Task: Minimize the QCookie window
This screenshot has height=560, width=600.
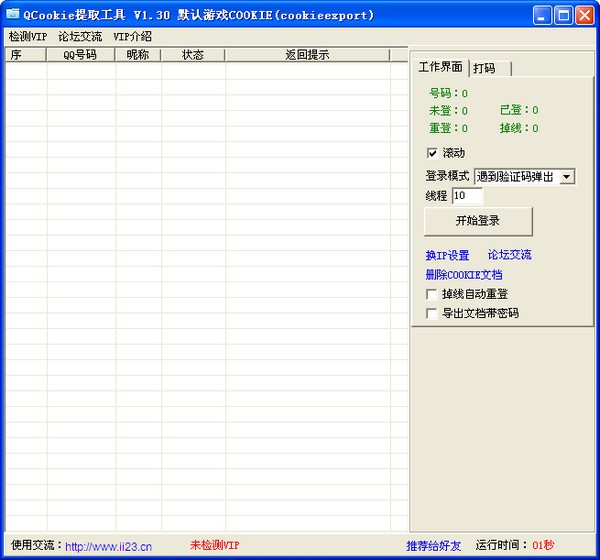Action: [x=541, y=15]
